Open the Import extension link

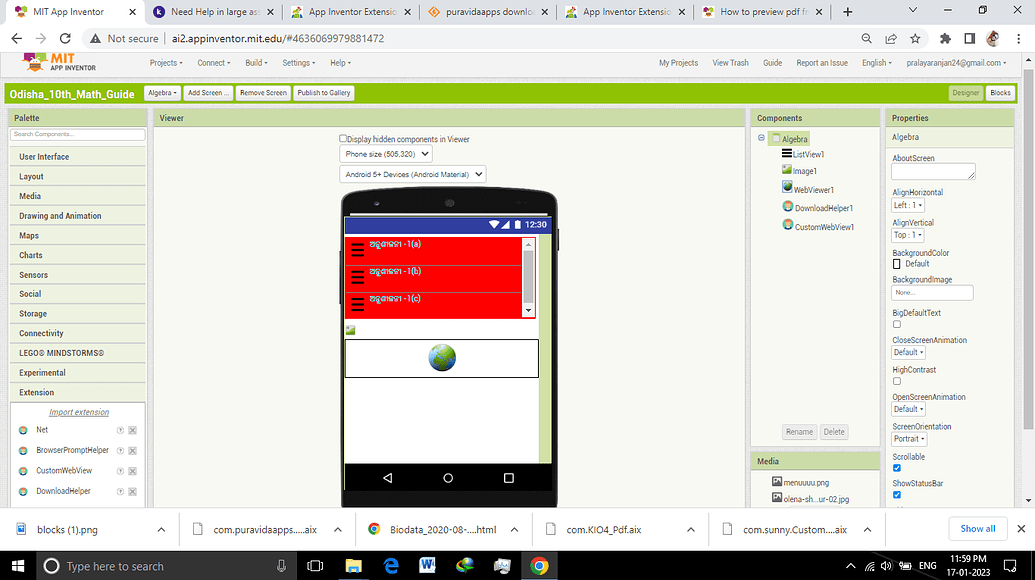pyautogui.click(x=79, y=411)
